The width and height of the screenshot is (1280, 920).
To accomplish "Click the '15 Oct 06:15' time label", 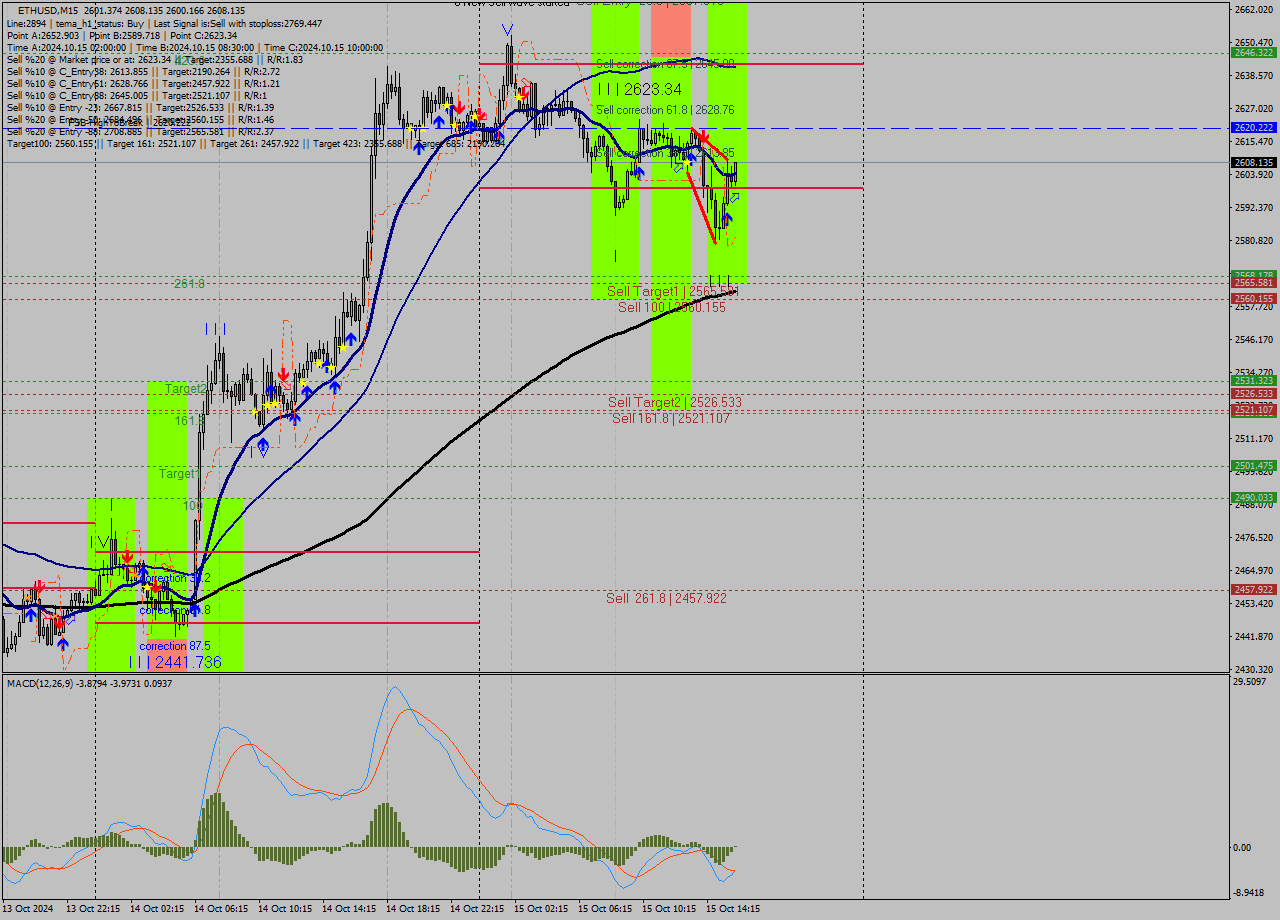I will 606,909.
